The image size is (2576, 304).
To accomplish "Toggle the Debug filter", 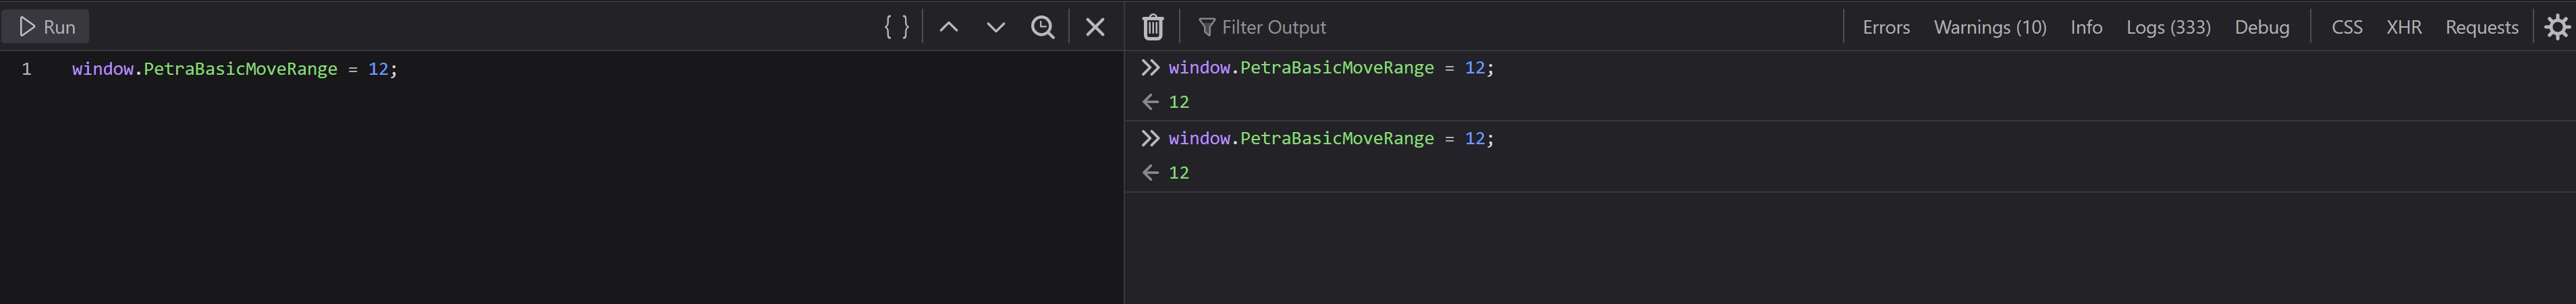I will coord(2261,27).
